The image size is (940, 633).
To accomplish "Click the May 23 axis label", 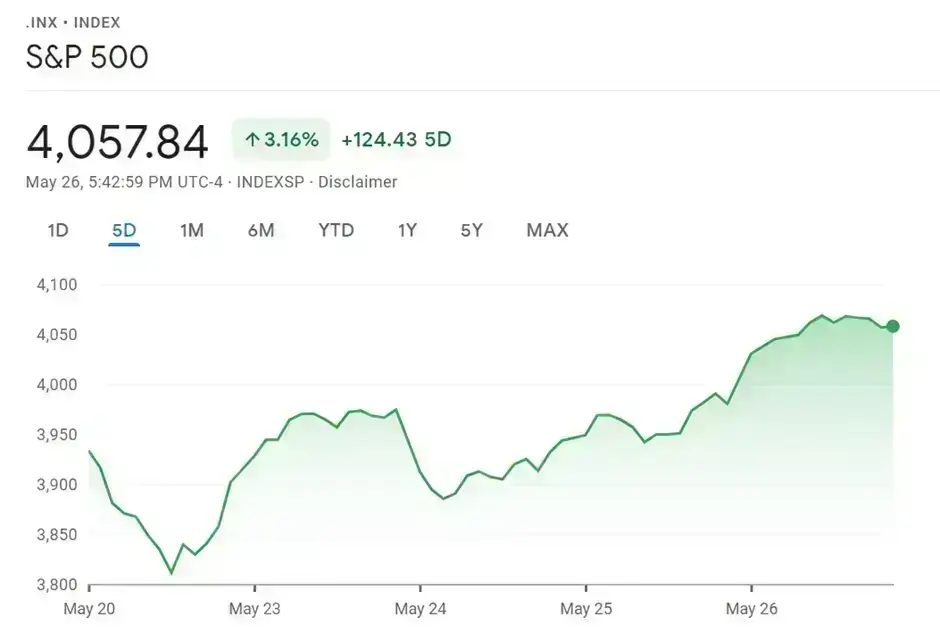I will [256, 608].
